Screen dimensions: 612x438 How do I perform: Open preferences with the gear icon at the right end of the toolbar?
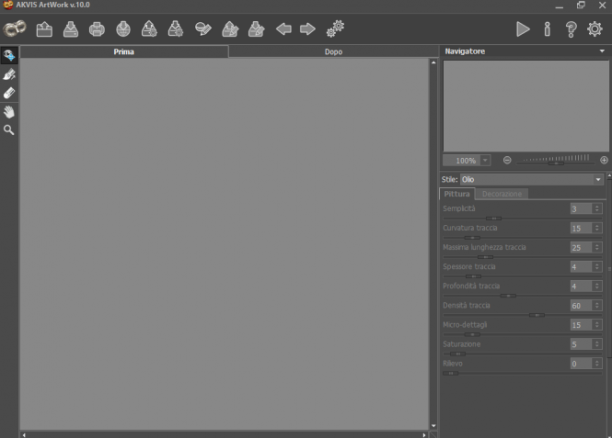tap(595, 29)
